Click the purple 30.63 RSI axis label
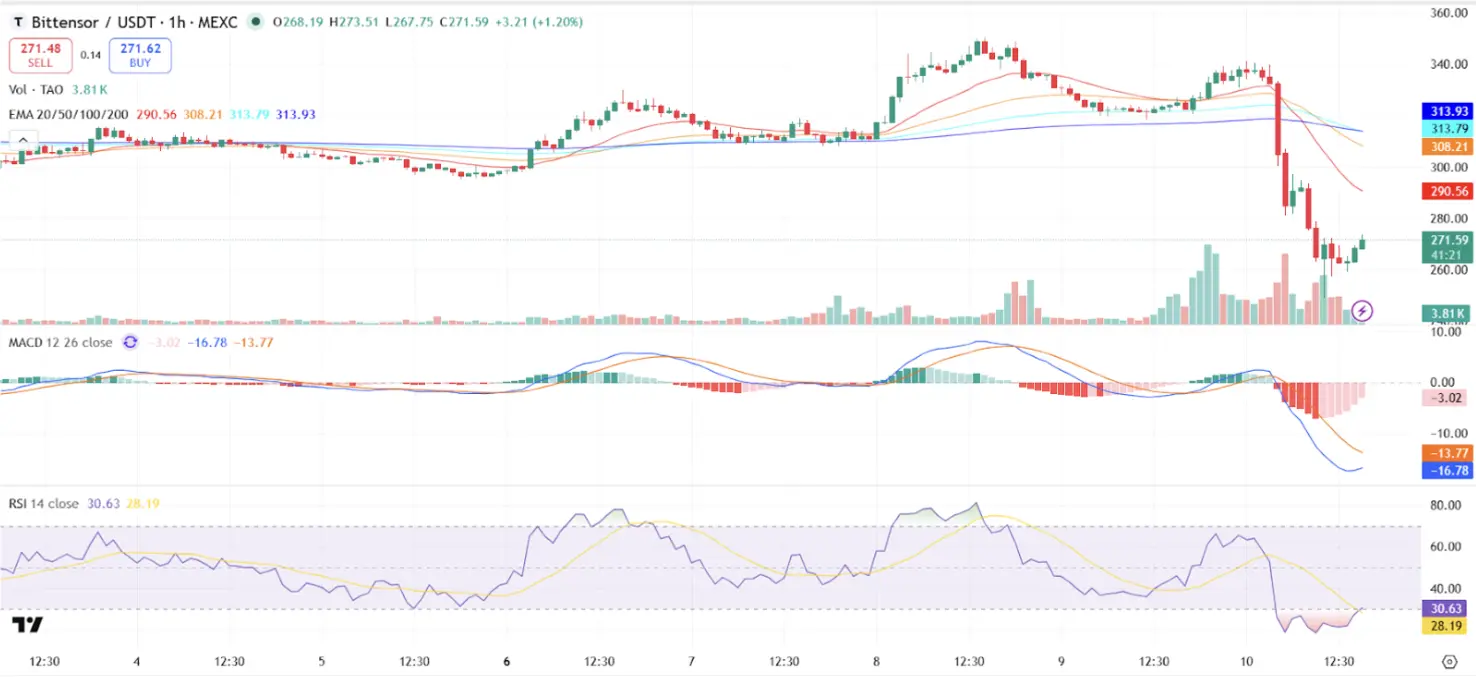The height and width of the screenshot is (686, 1476). (x=1445, y=608)
